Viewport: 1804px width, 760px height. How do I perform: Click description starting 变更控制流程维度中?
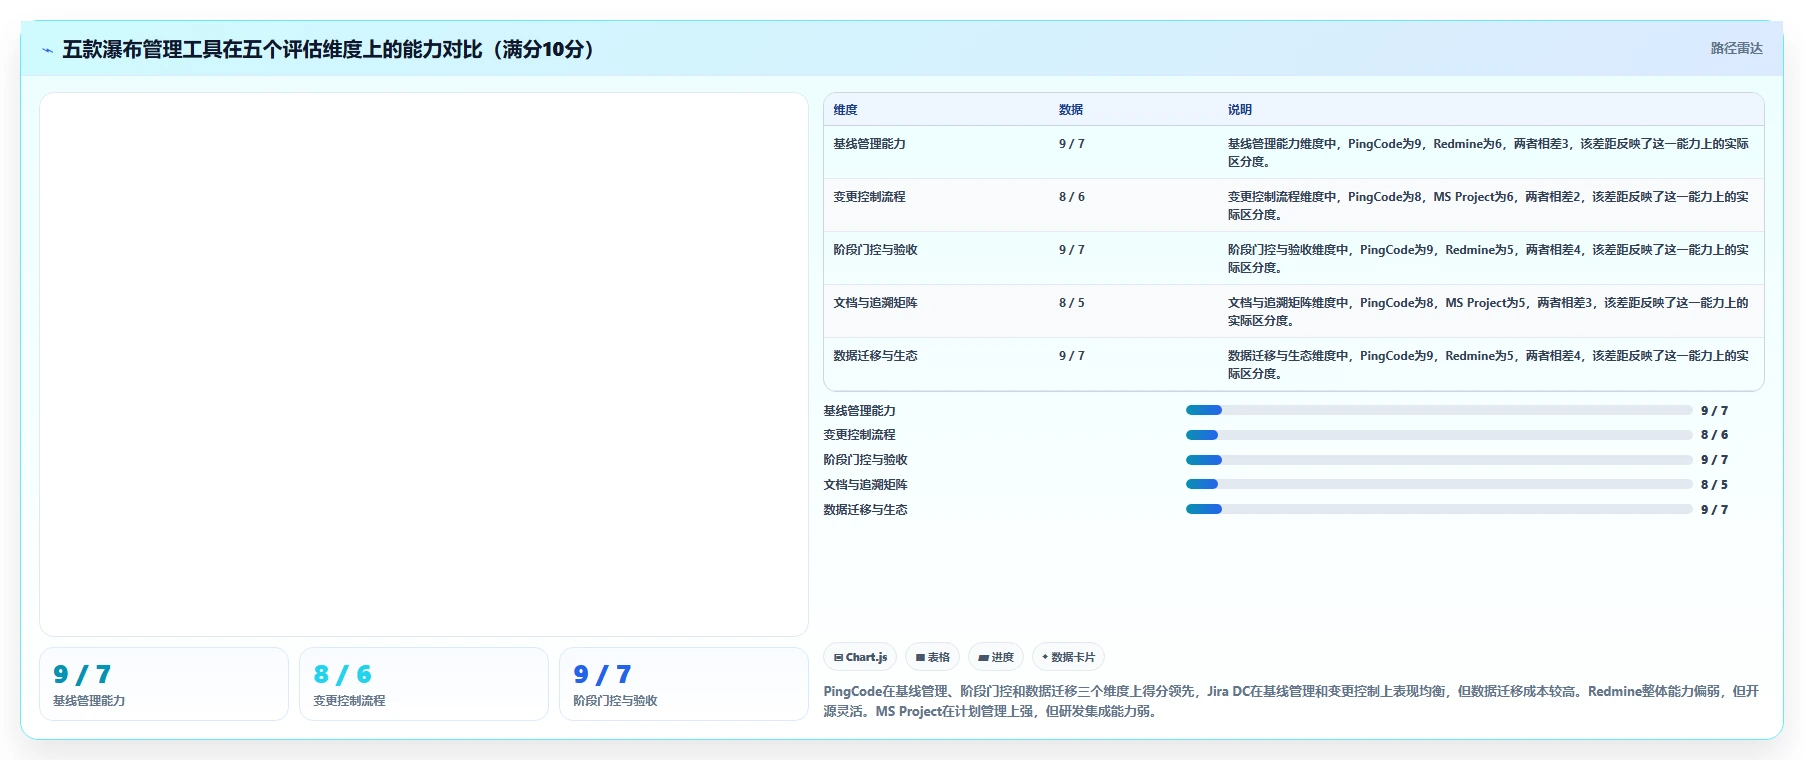point(1488,206)
